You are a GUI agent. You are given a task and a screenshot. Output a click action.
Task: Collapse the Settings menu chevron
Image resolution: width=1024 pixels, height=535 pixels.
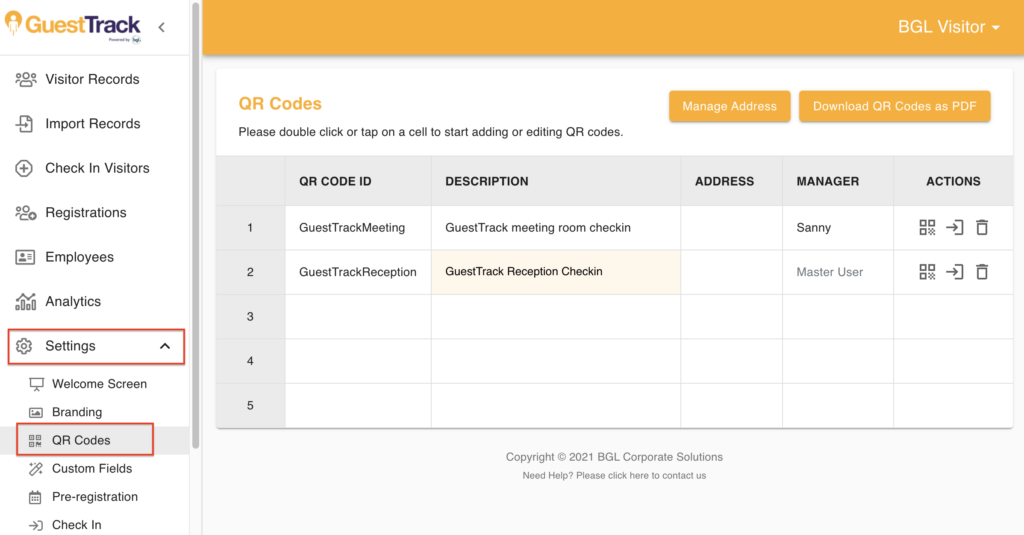coord(165,346)
